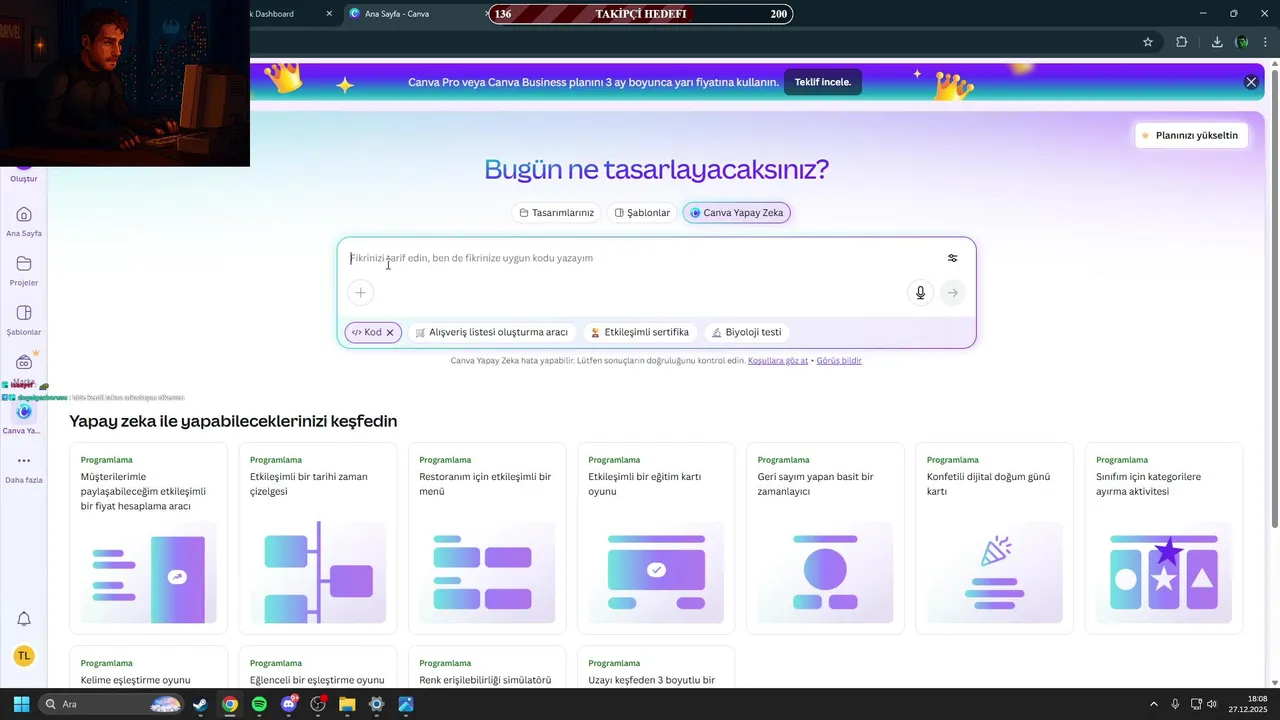Choose Etkileşimli sertifika suggestion
The image size is (1280, 720).
[x=640, y=332]
